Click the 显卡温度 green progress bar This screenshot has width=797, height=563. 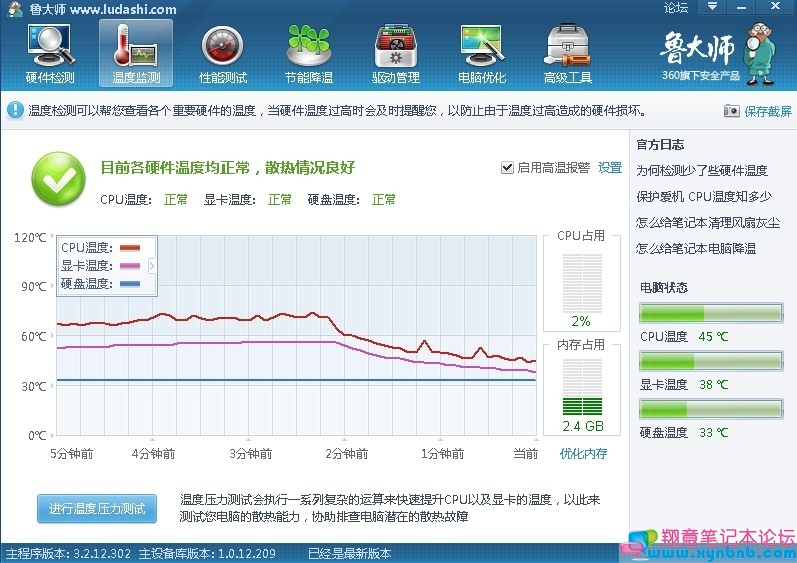coord(711,361)
